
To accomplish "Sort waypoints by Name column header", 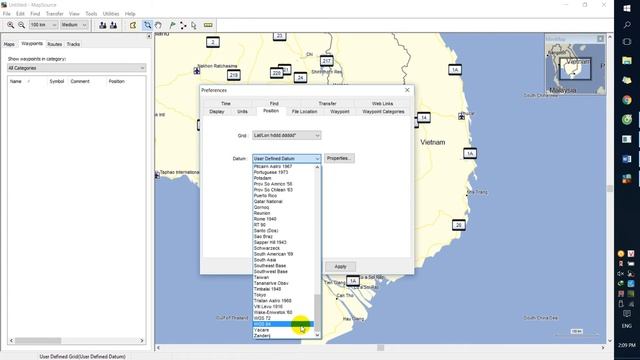I will pos(16,81).
